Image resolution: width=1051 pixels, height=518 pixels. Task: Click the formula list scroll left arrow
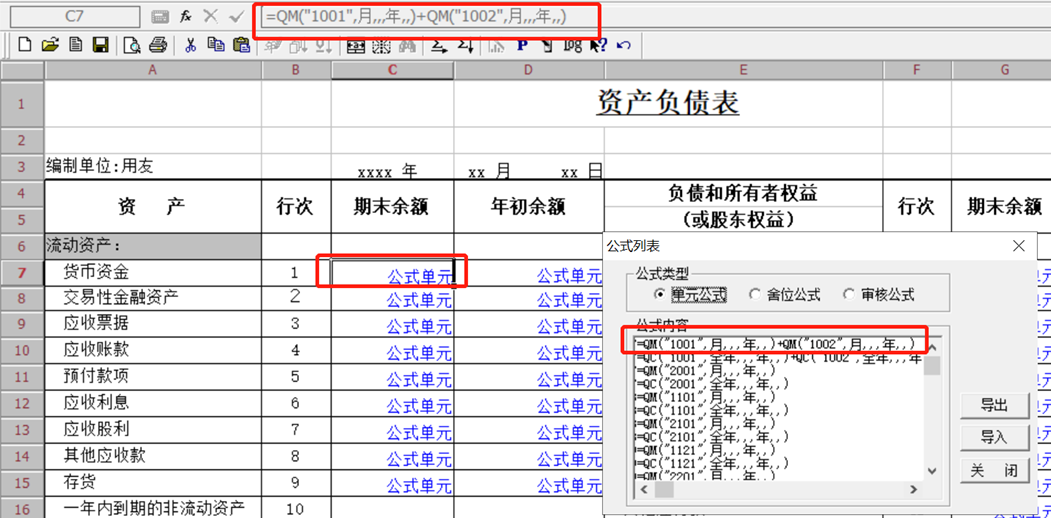click(x=643, y=489)
